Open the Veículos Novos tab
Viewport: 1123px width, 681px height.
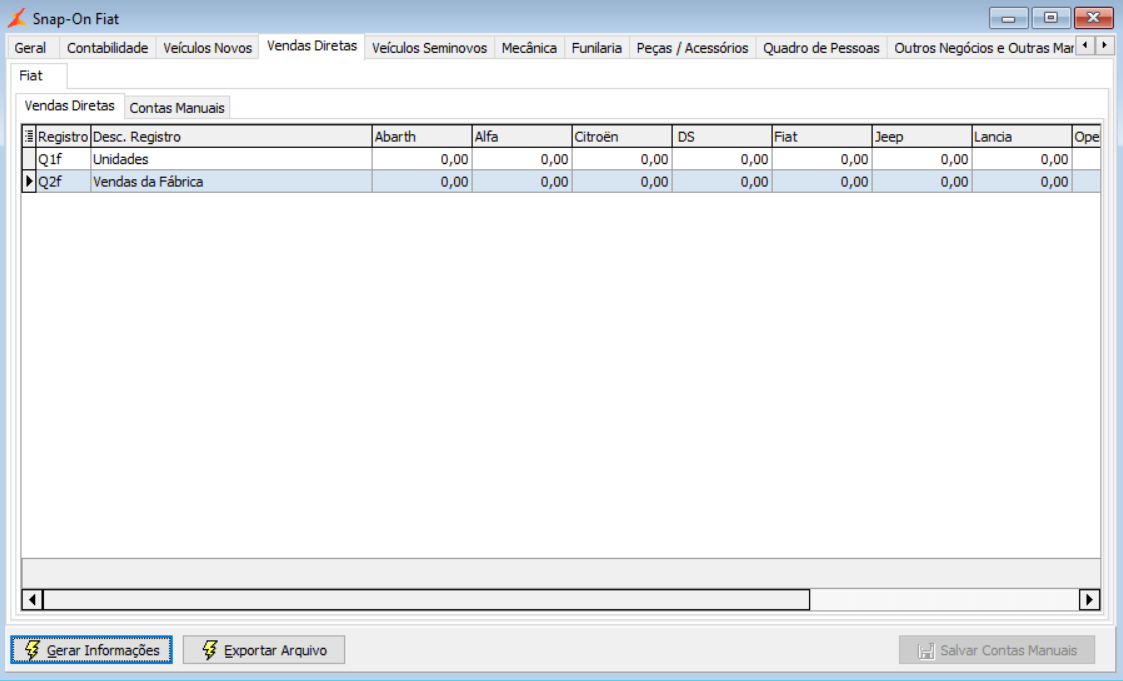click(207, 48)
